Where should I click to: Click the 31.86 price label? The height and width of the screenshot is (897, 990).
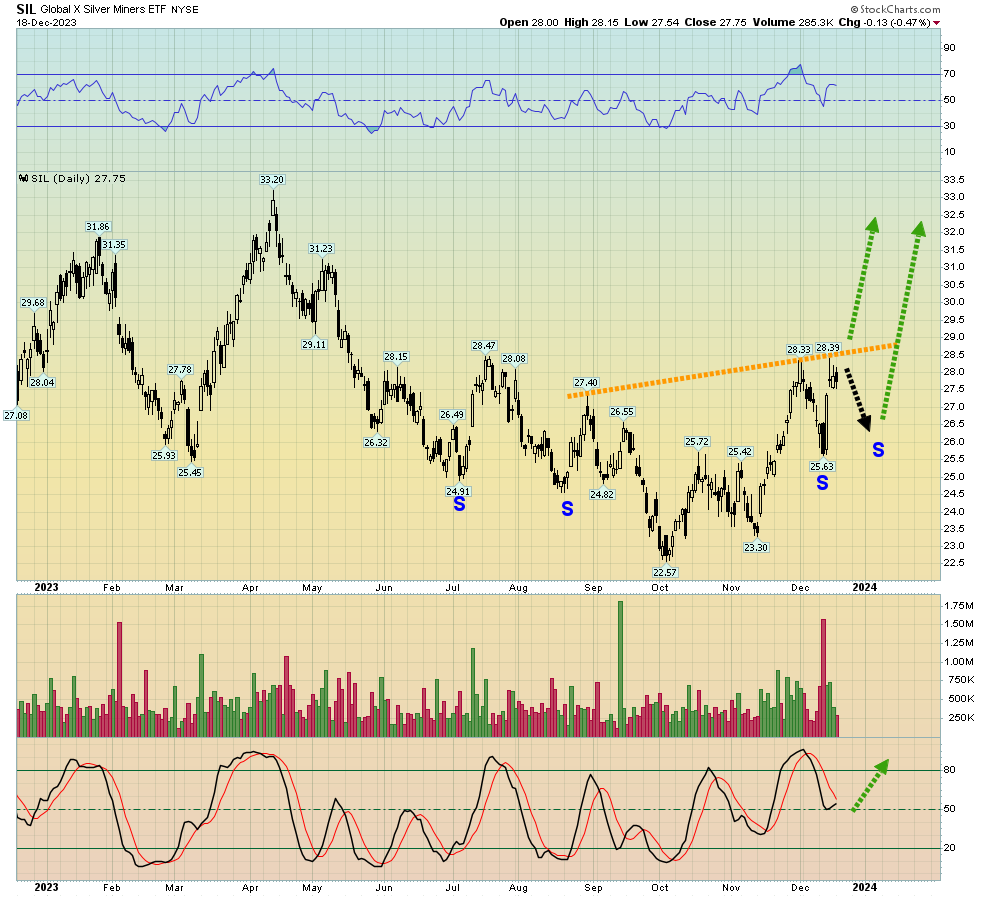point(98,227)
